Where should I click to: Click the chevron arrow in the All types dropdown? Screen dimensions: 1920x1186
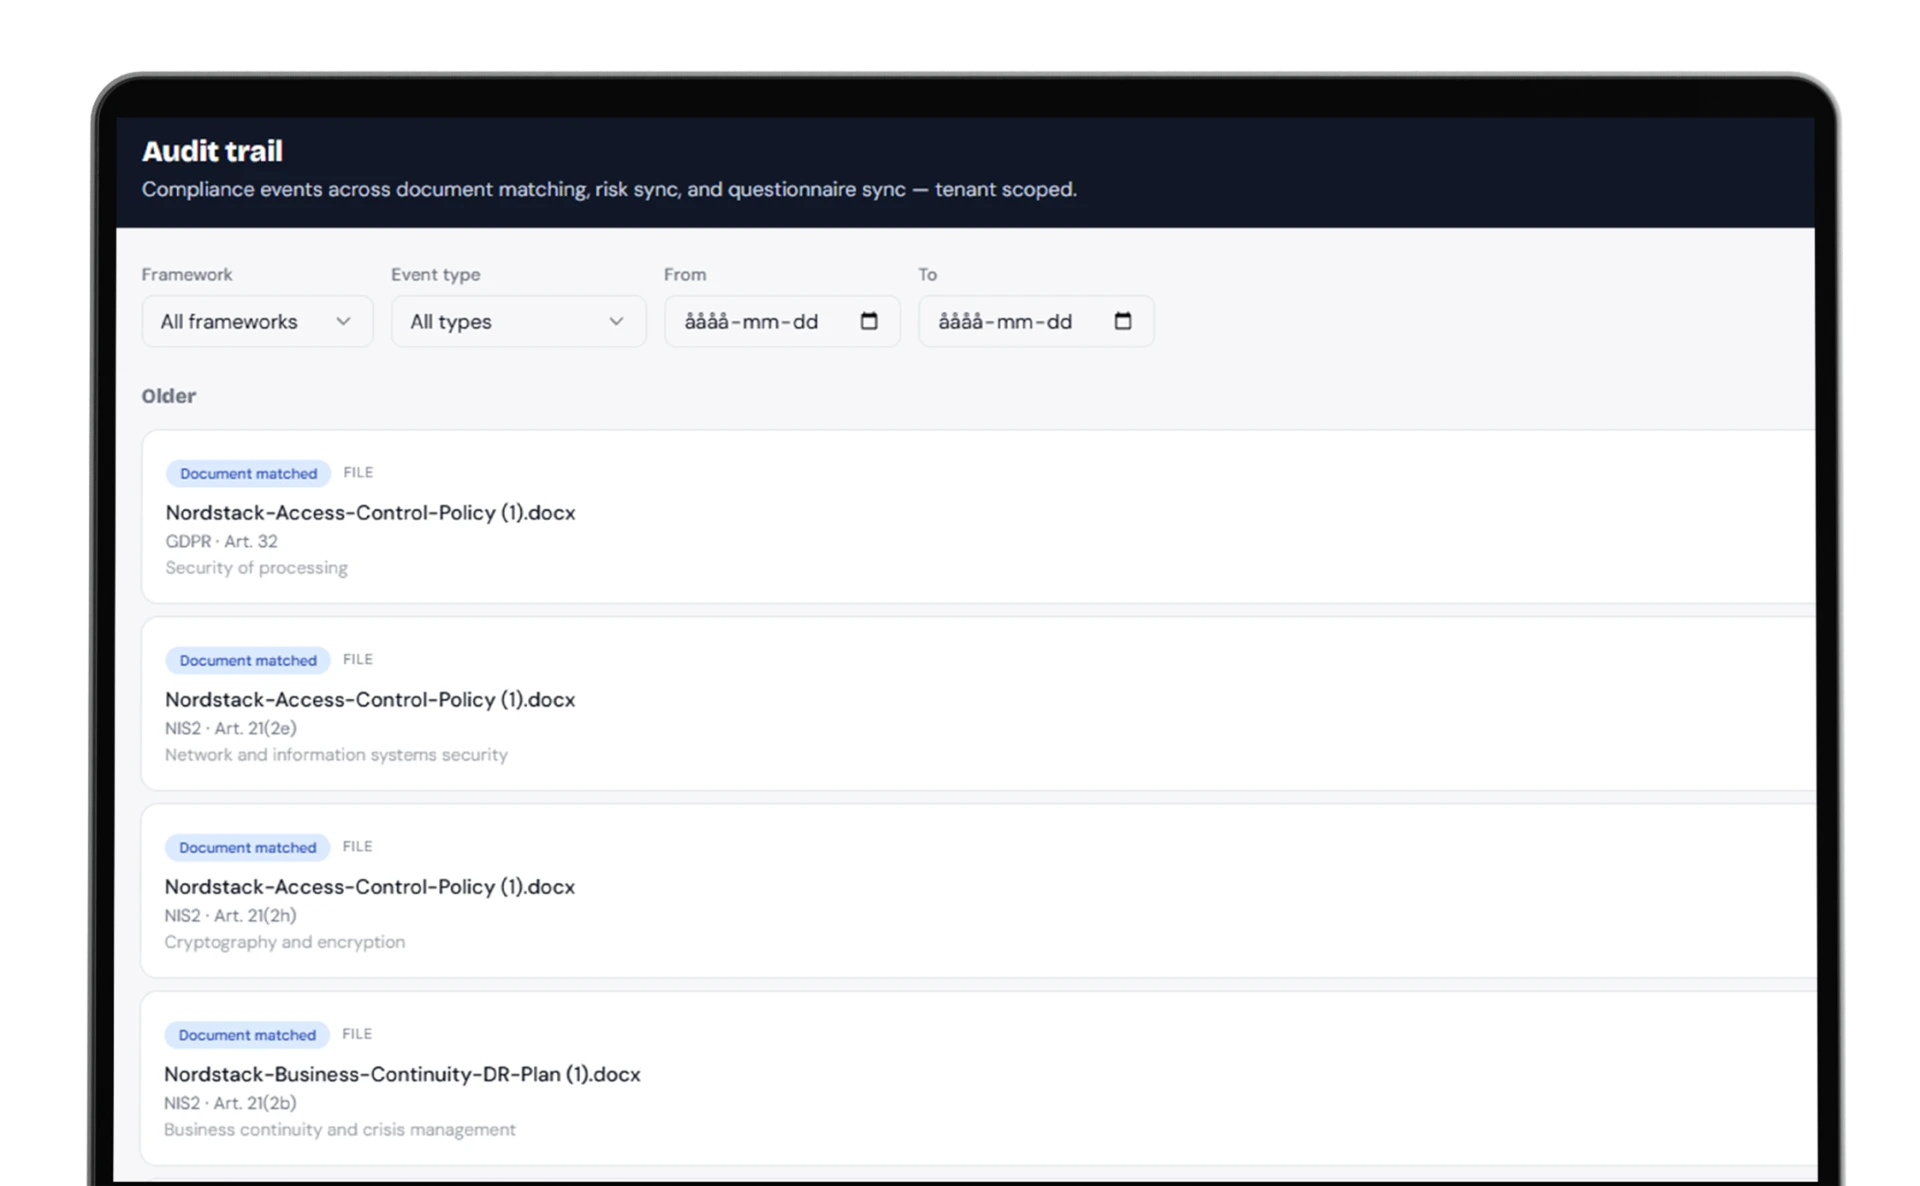click(x=616, y=321)
